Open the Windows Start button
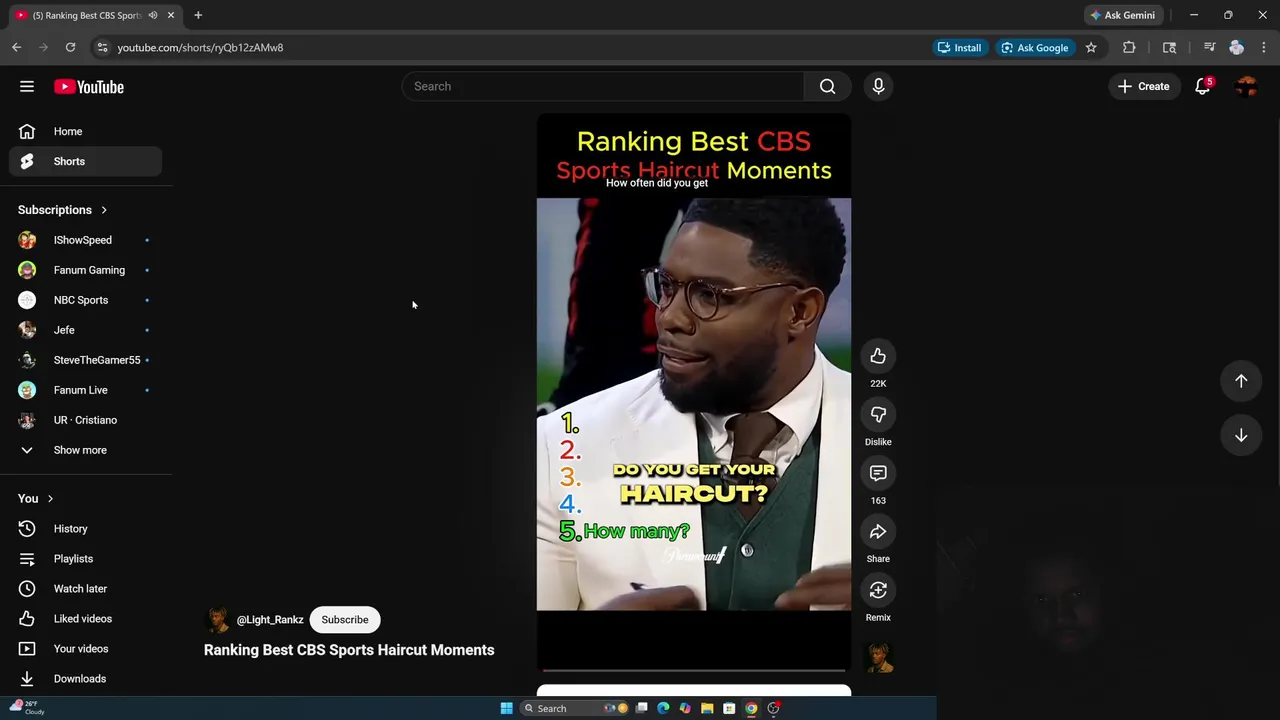Viewport: 1280px width, 720px height. point(506,708)
